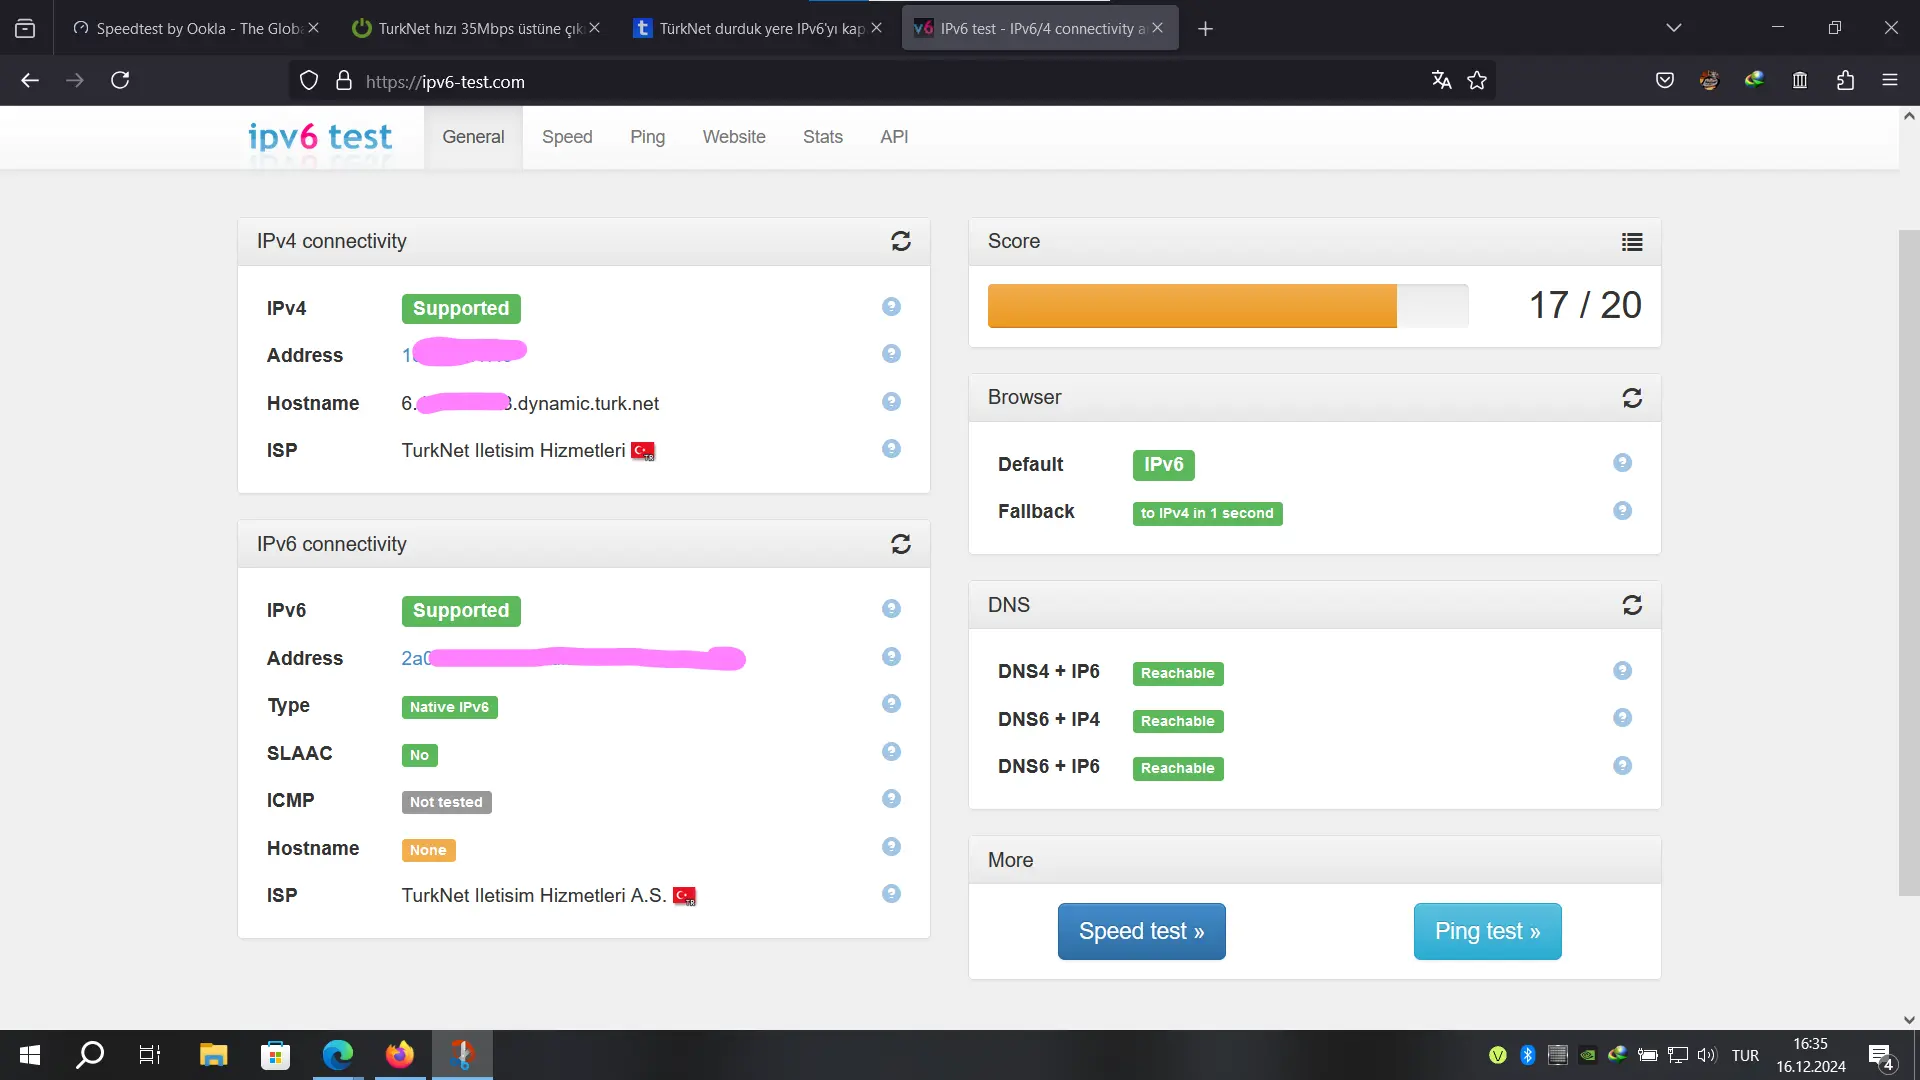Select the General tab
Viewport: 1920px width, 1080px height.
[x=473, y=137]
